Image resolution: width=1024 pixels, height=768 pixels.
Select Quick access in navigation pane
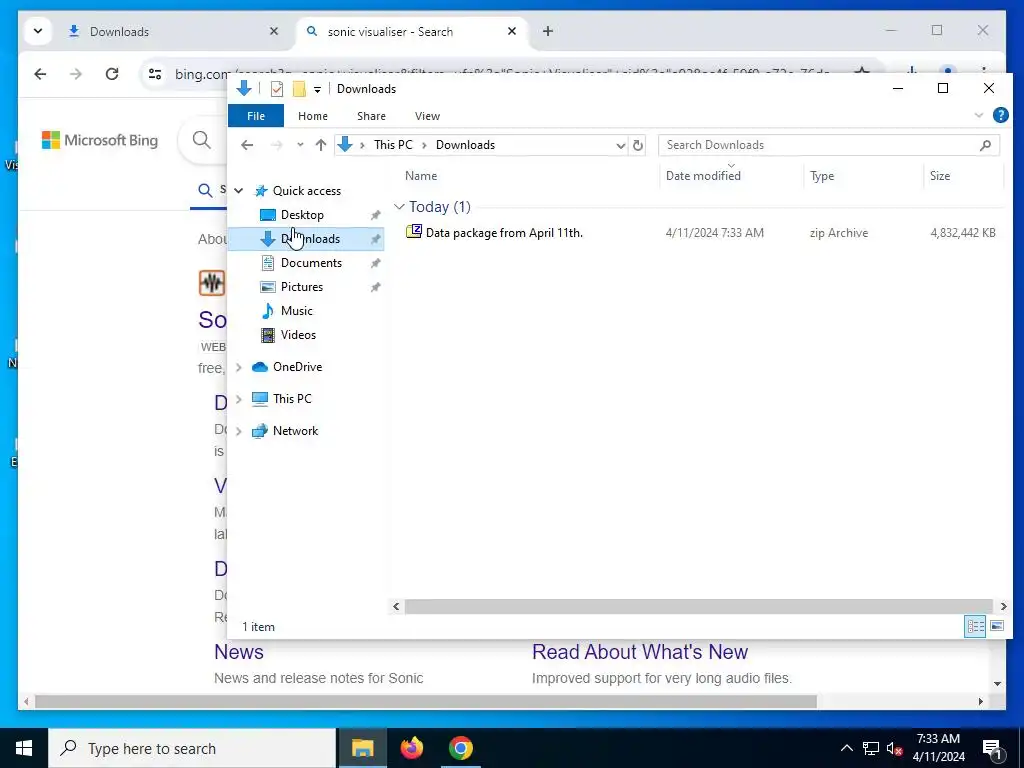(x=306, y=191)
